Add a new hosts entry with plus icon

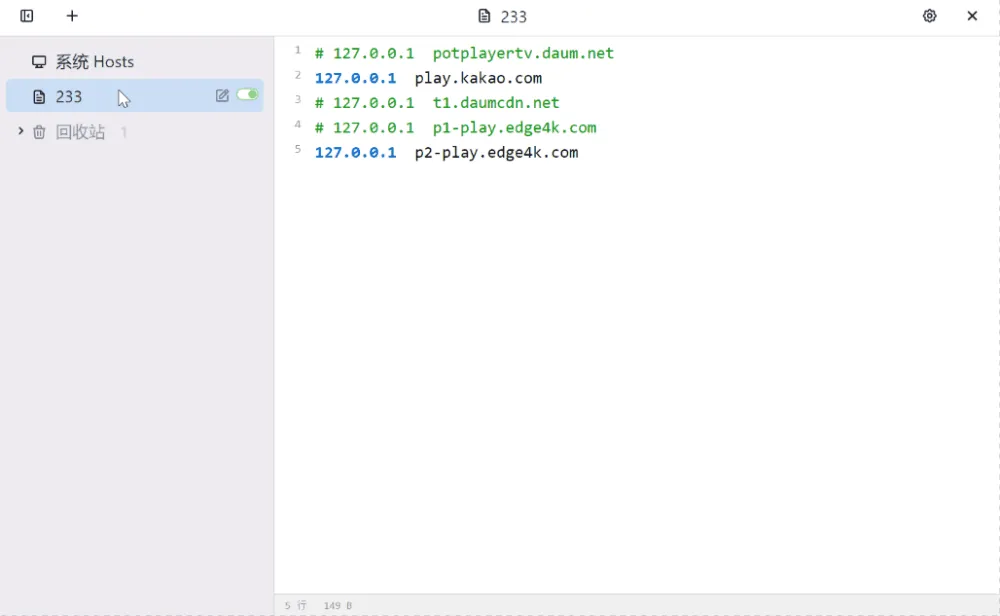[x=72, y=16]
